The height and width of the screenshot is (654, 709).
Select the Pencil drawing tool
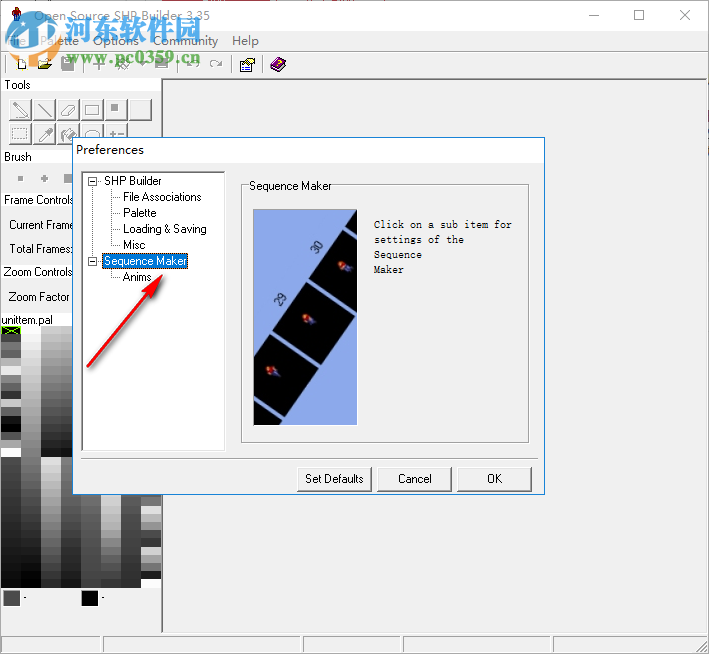pyautogui.click(x=20, y=110)
